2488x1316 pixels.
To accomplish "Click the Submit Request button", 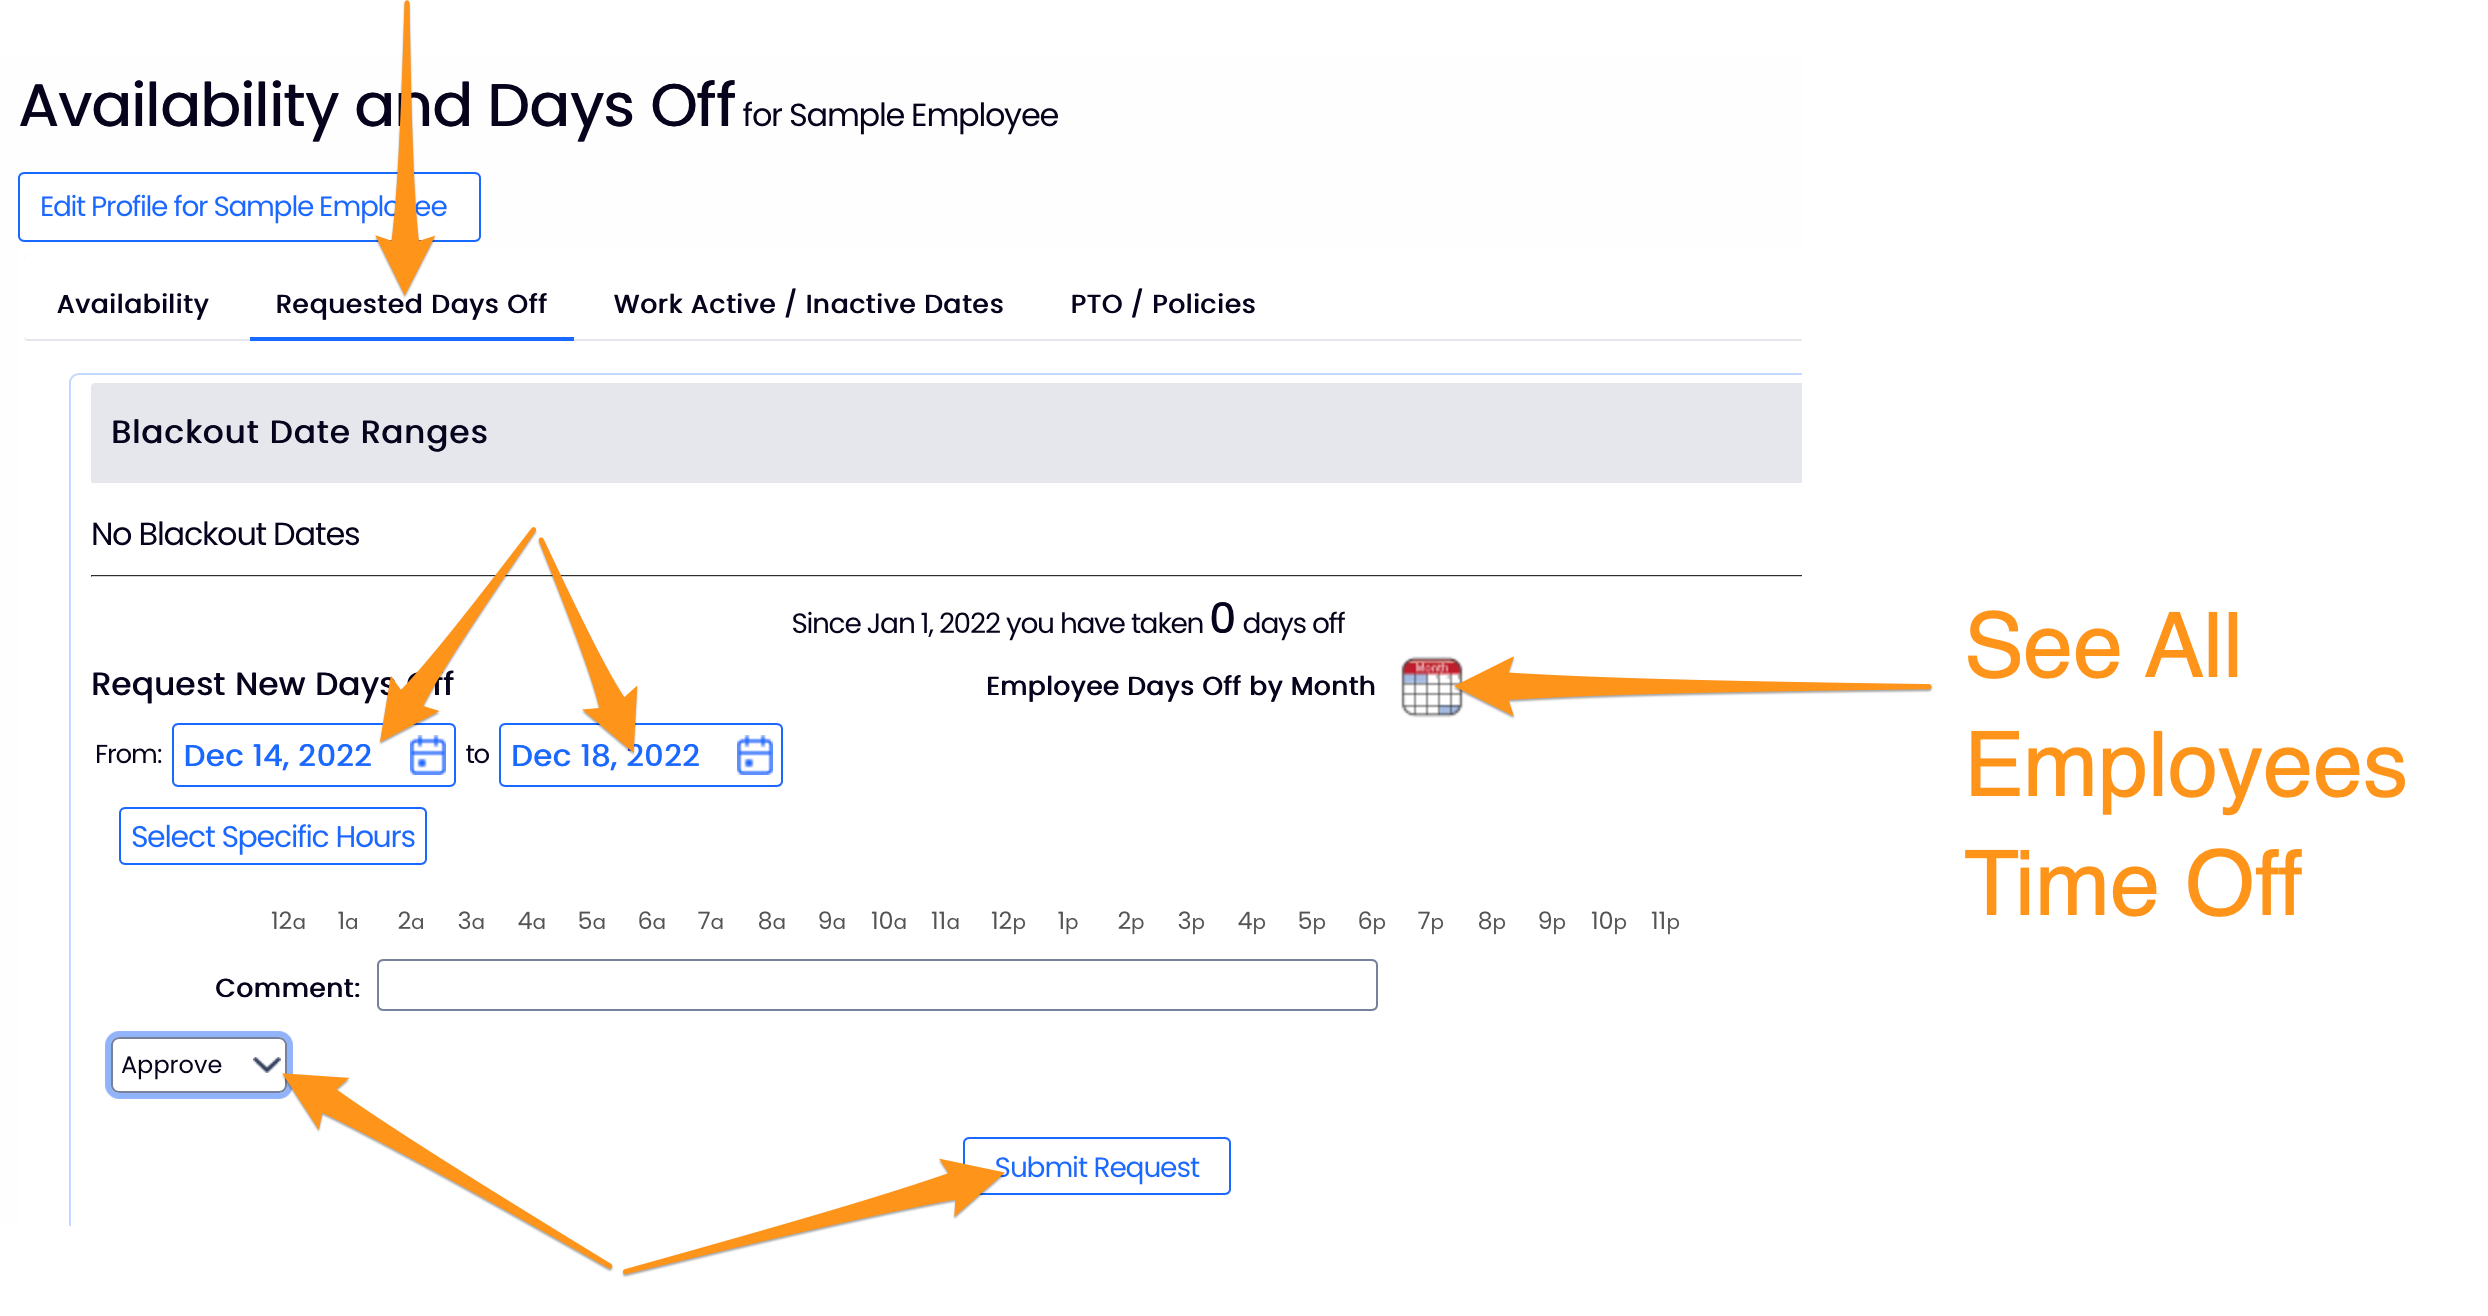I will coord(1096,1167).
